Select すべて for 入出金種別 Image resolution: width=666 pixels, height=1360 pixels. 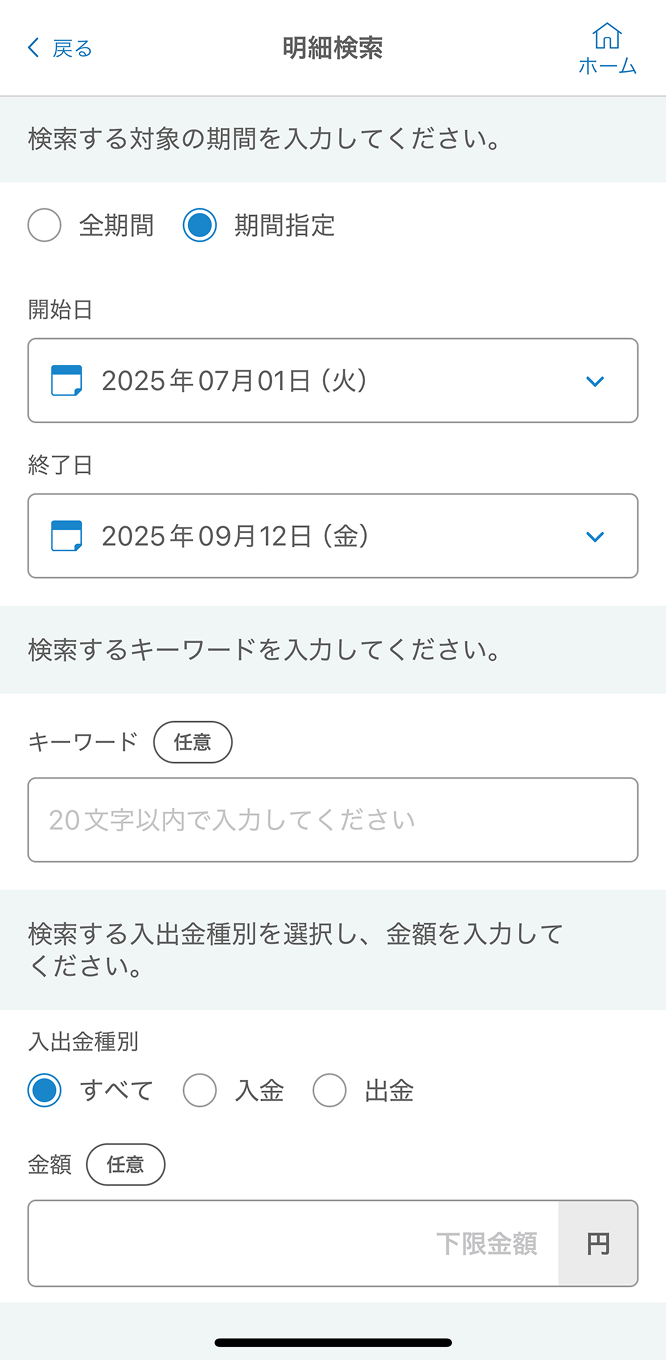click(44, 1090)
